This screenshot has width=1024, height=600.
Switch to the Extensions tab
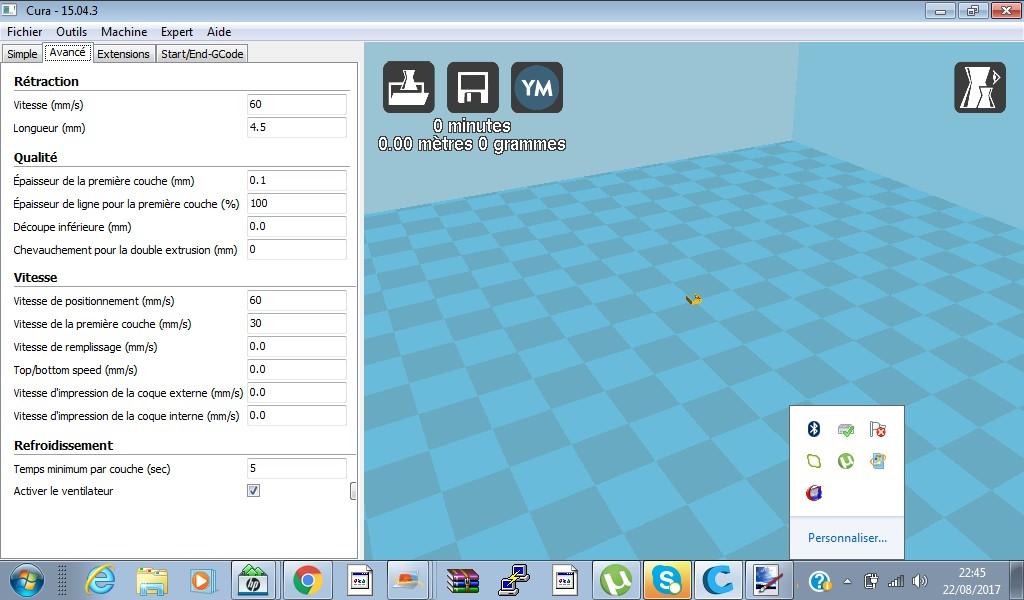pos(123,54)
